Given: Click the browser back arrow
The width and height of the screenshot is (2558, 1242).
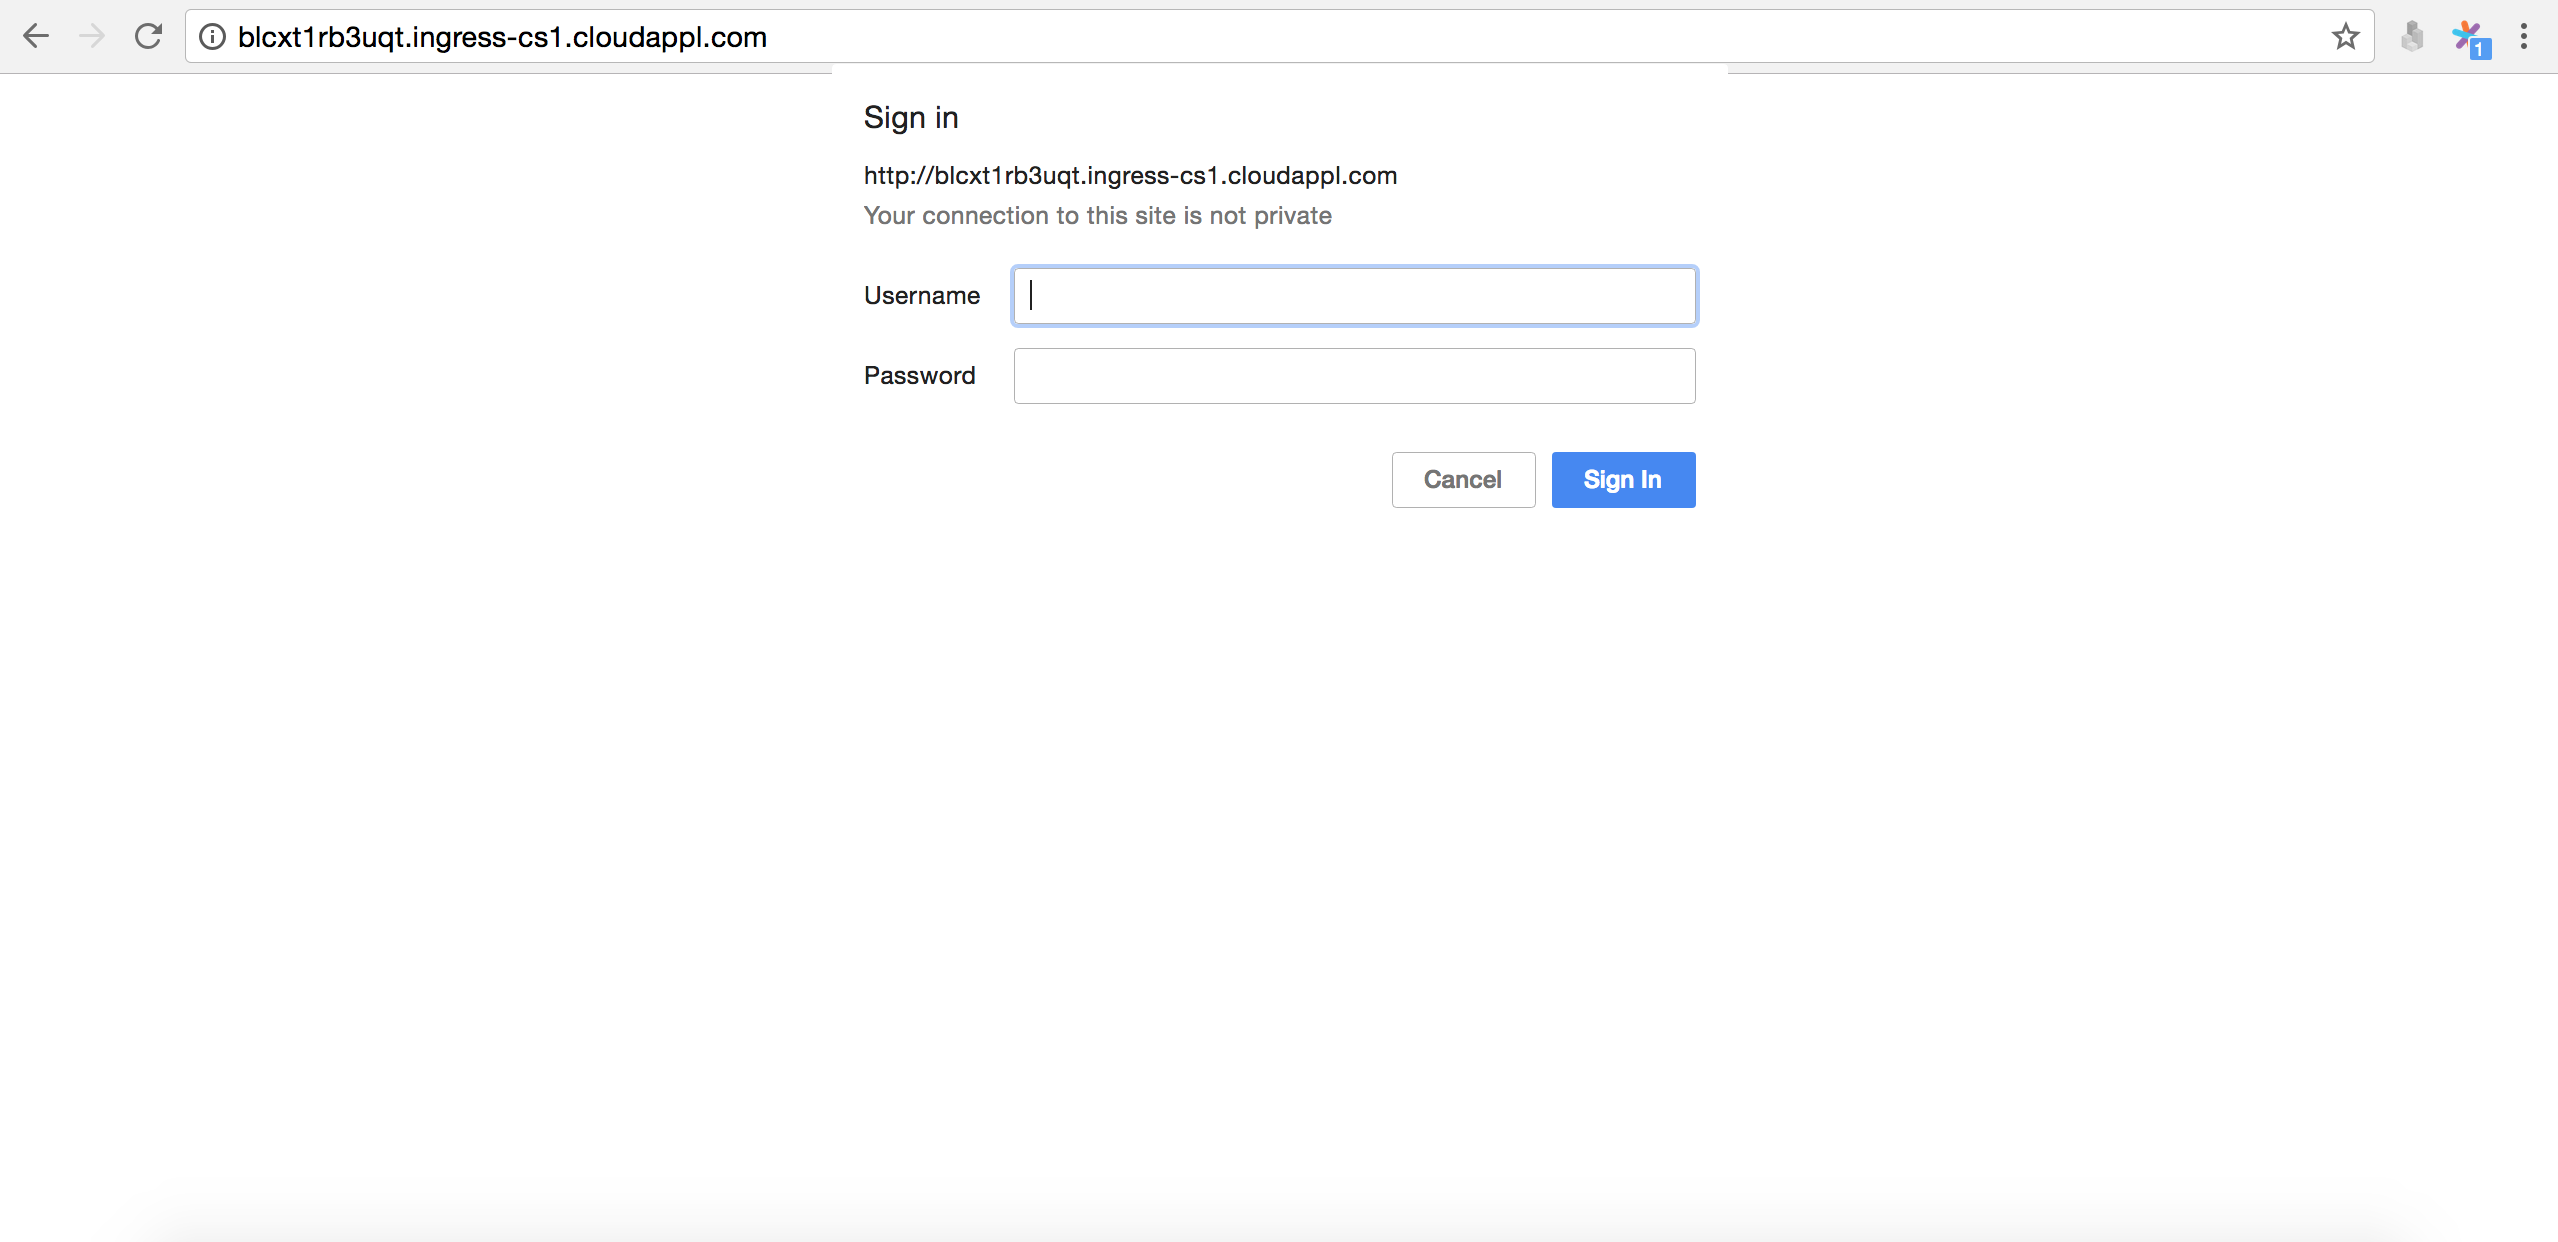Looking at the screenshot, I should pos(36,37).
